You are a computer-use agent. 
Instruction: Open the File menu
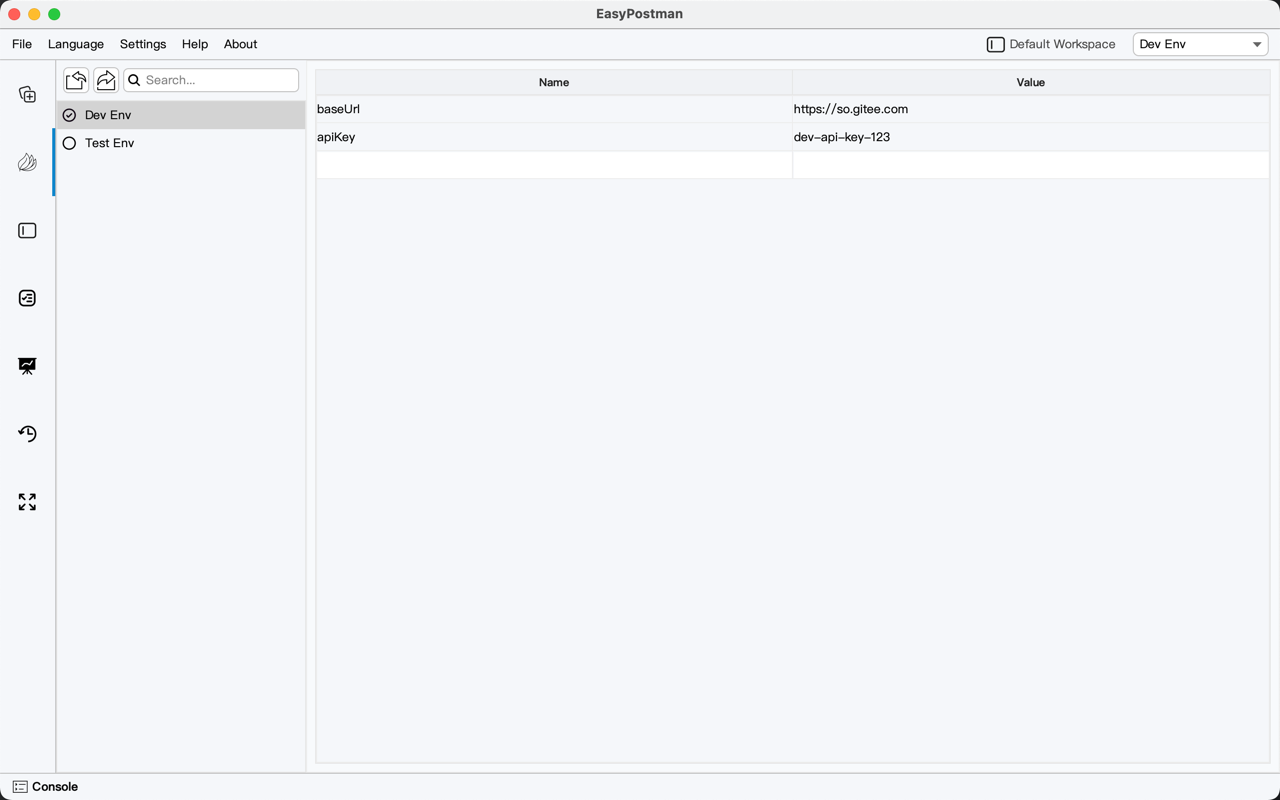22,44
